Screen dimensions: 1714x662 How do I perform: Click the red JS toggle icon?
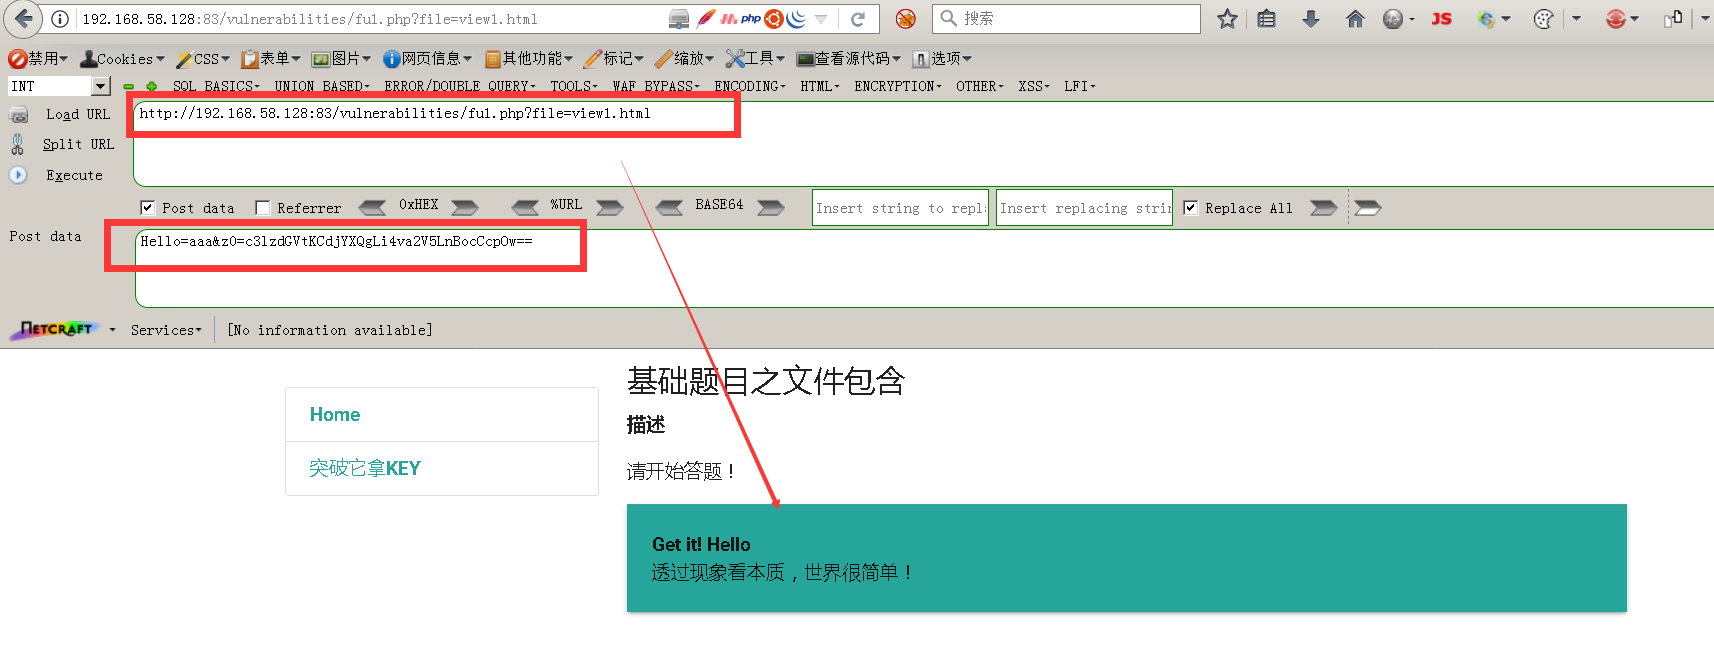pyautogui.click(x=1441, y=19)
